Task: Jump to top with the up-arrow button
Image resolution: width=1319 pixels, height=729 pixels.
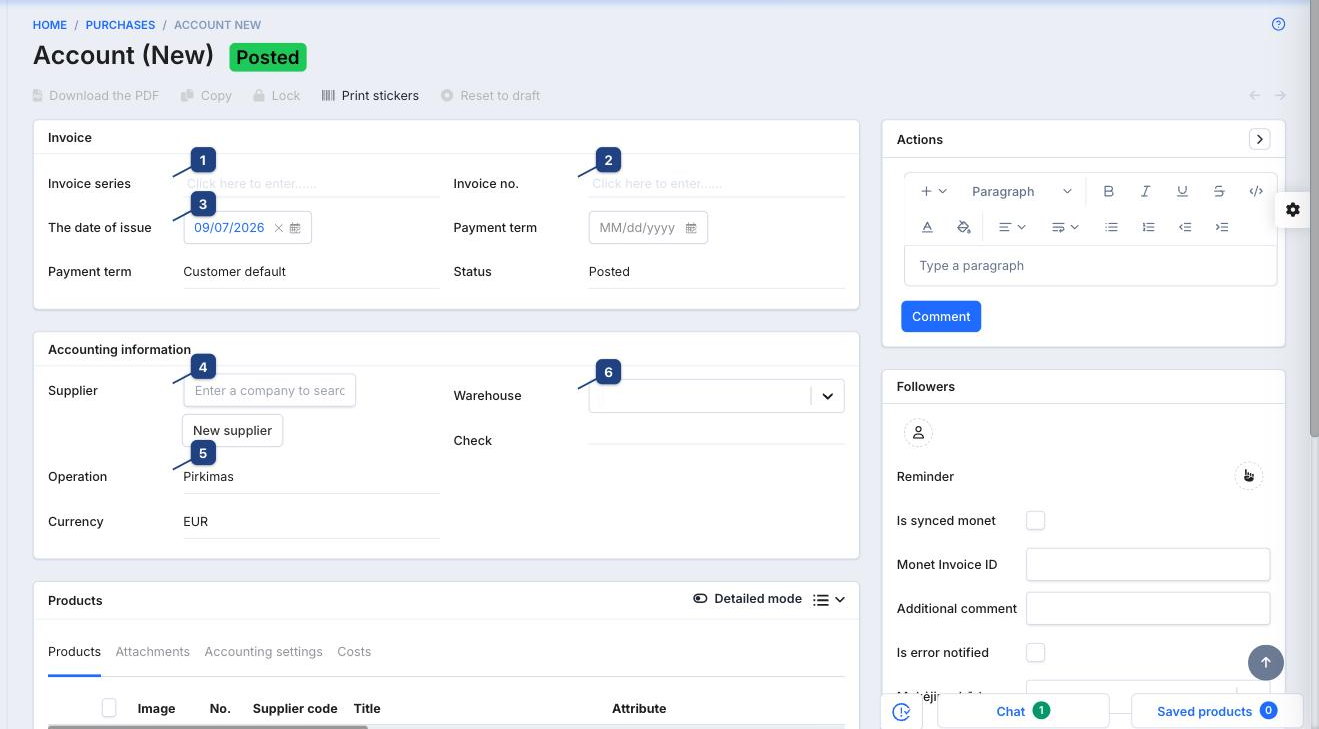Action: (x=1266, y=662)
